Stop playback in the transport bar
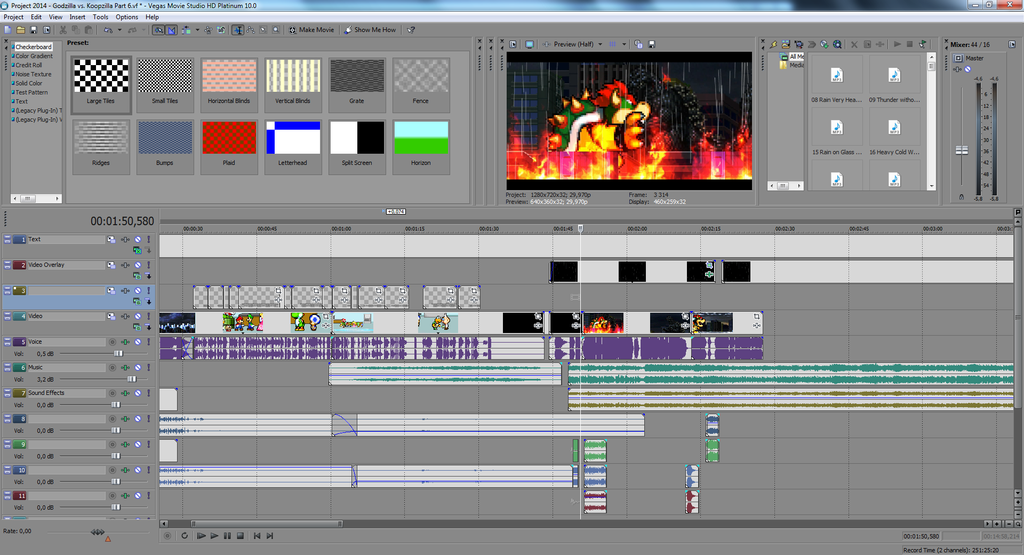The height and width of the screenshot is (555, 1024). pyautogui.click(x=240, y=535)
